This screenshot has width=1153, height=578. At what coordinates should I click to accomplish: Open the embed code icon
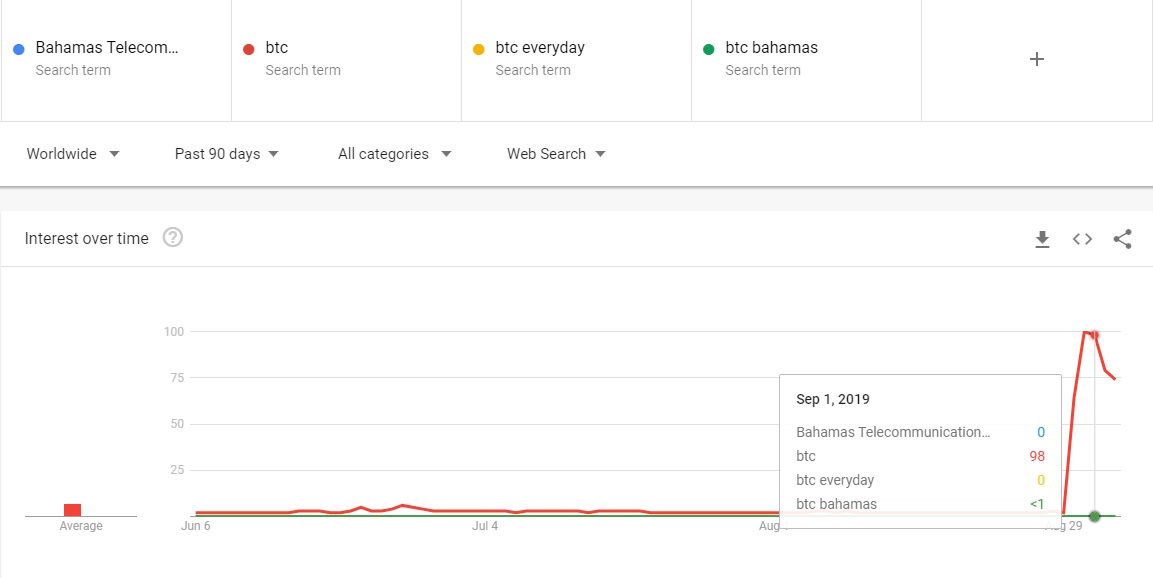pyautogui.click(x=1082, y=239)
